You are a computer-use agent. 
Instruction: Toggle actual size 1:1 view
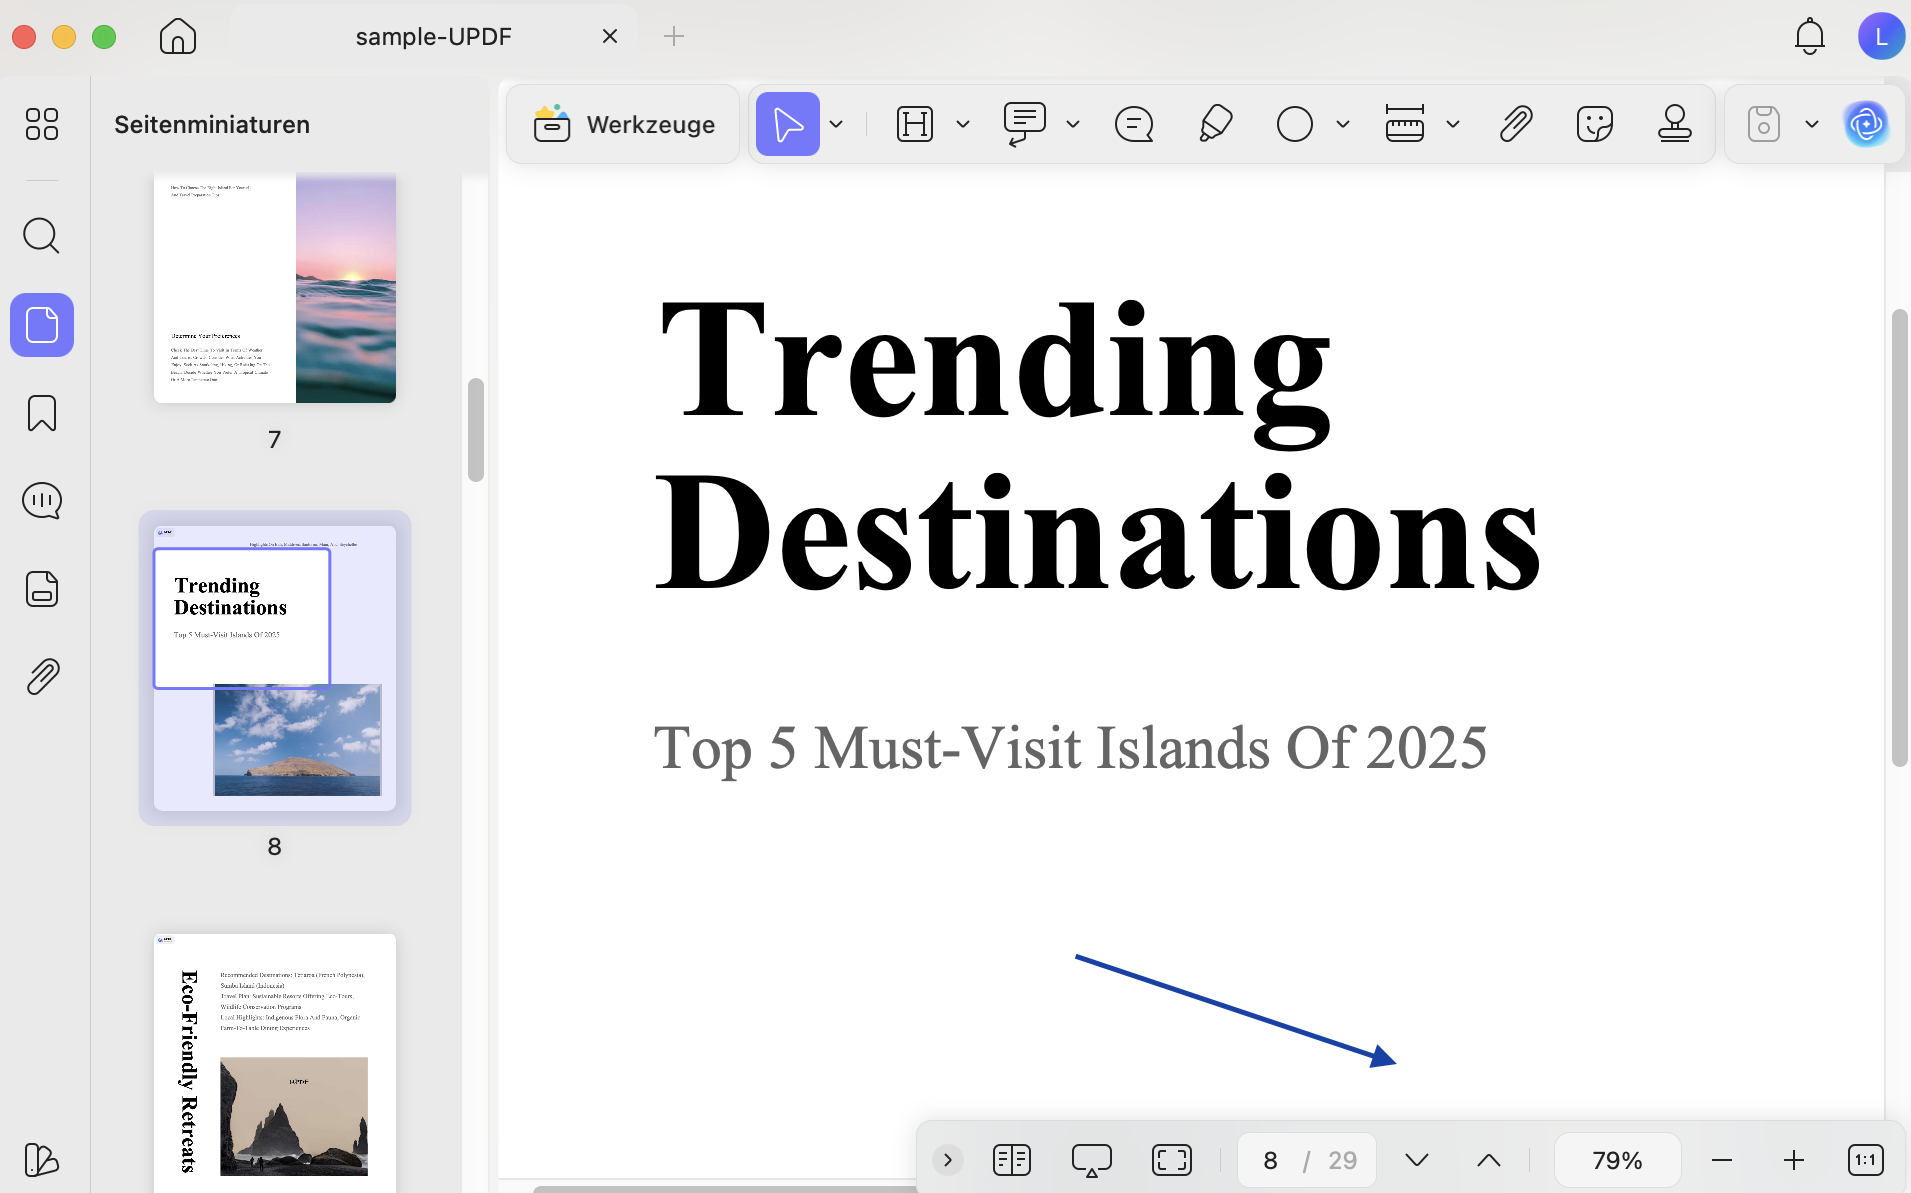1865,1160
